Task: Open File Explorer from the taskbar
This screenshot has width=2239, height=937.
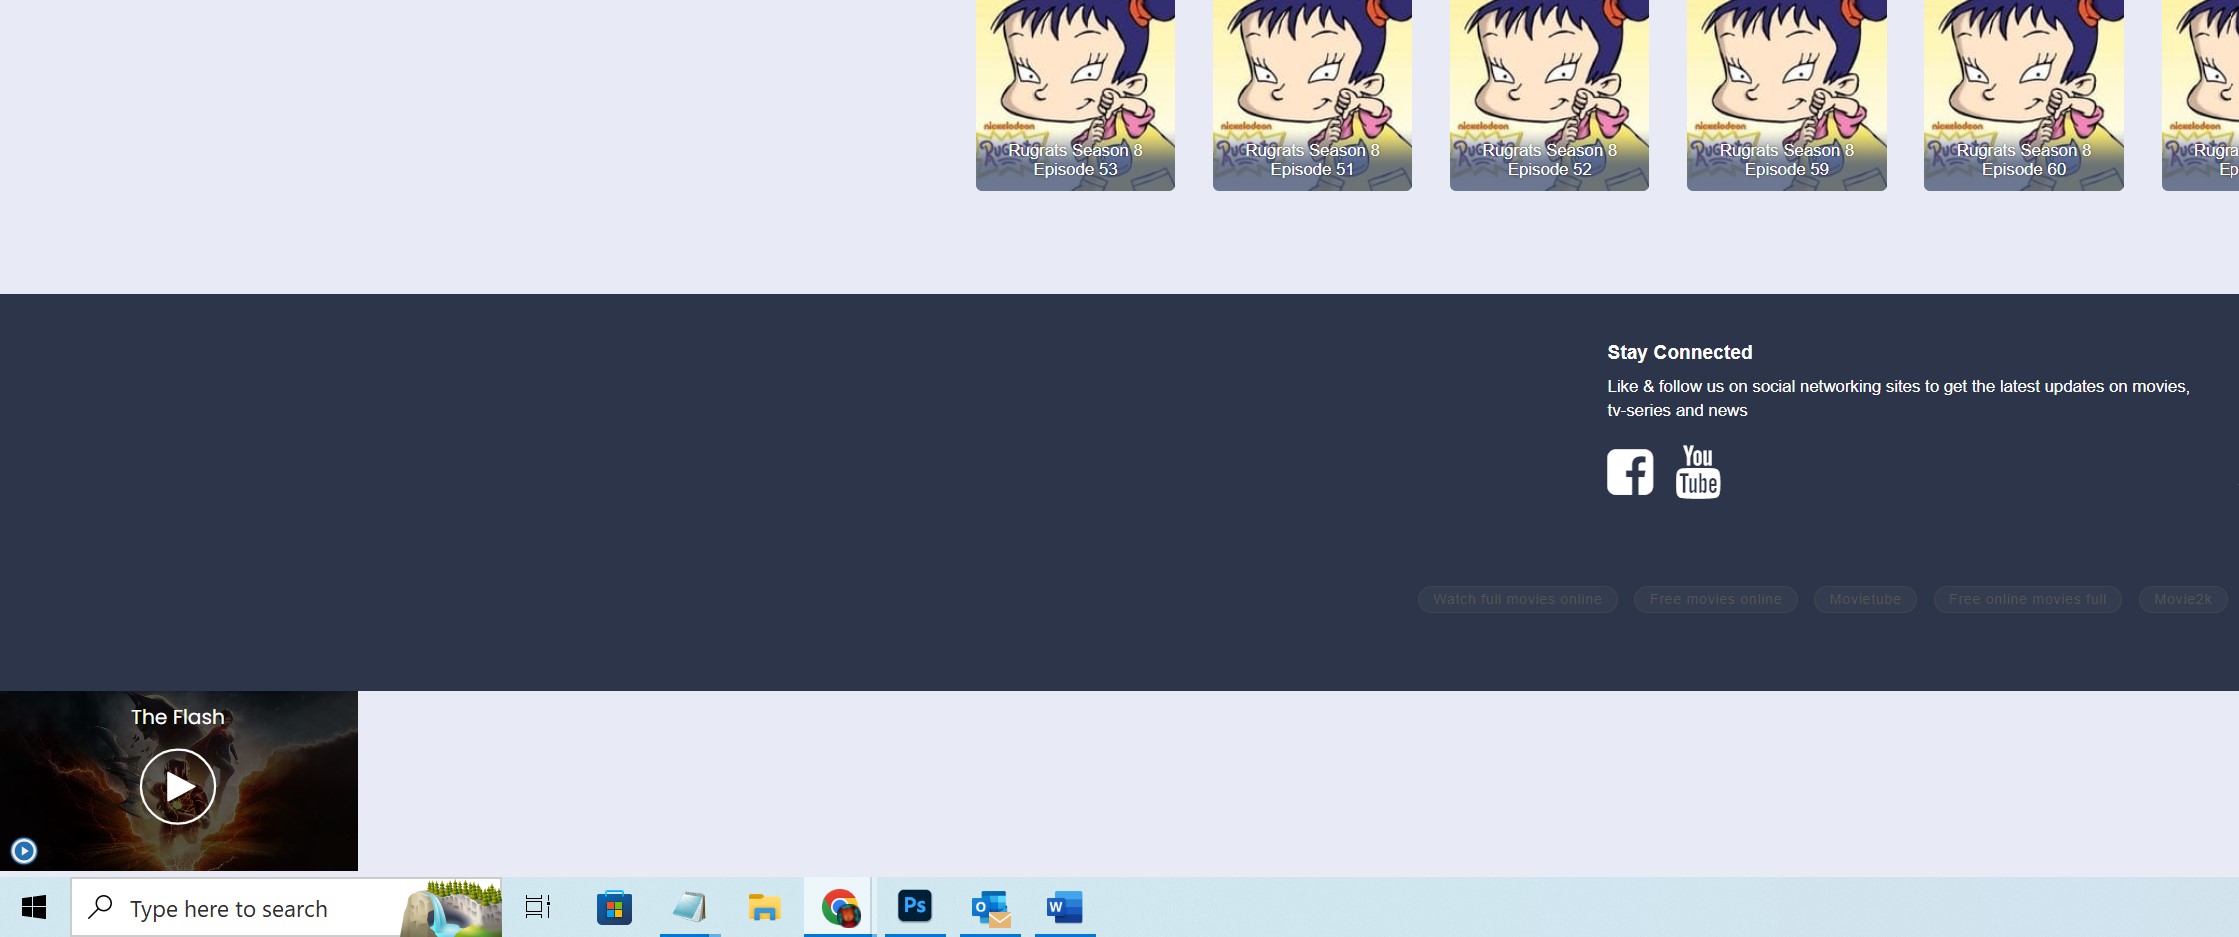Action: pos(764,908)
